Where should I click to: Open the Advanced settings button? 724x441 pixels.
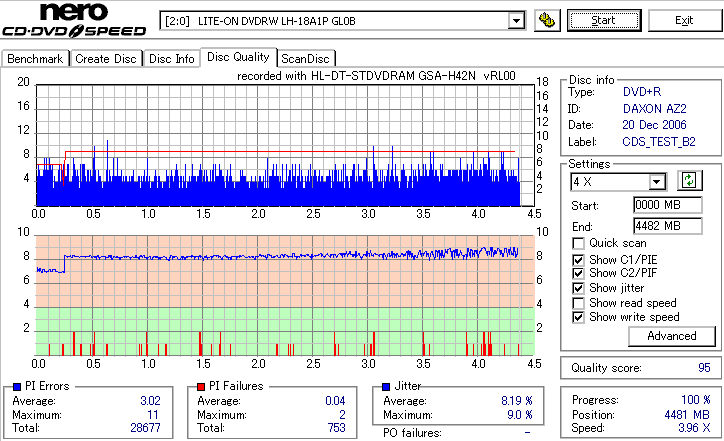[x=671, y=336]
